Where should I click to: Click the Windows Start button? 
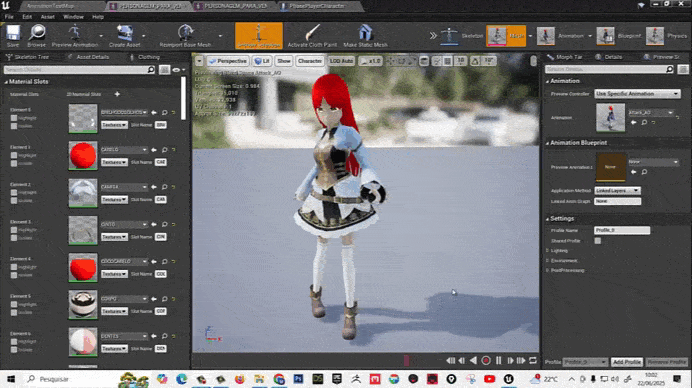11,379
